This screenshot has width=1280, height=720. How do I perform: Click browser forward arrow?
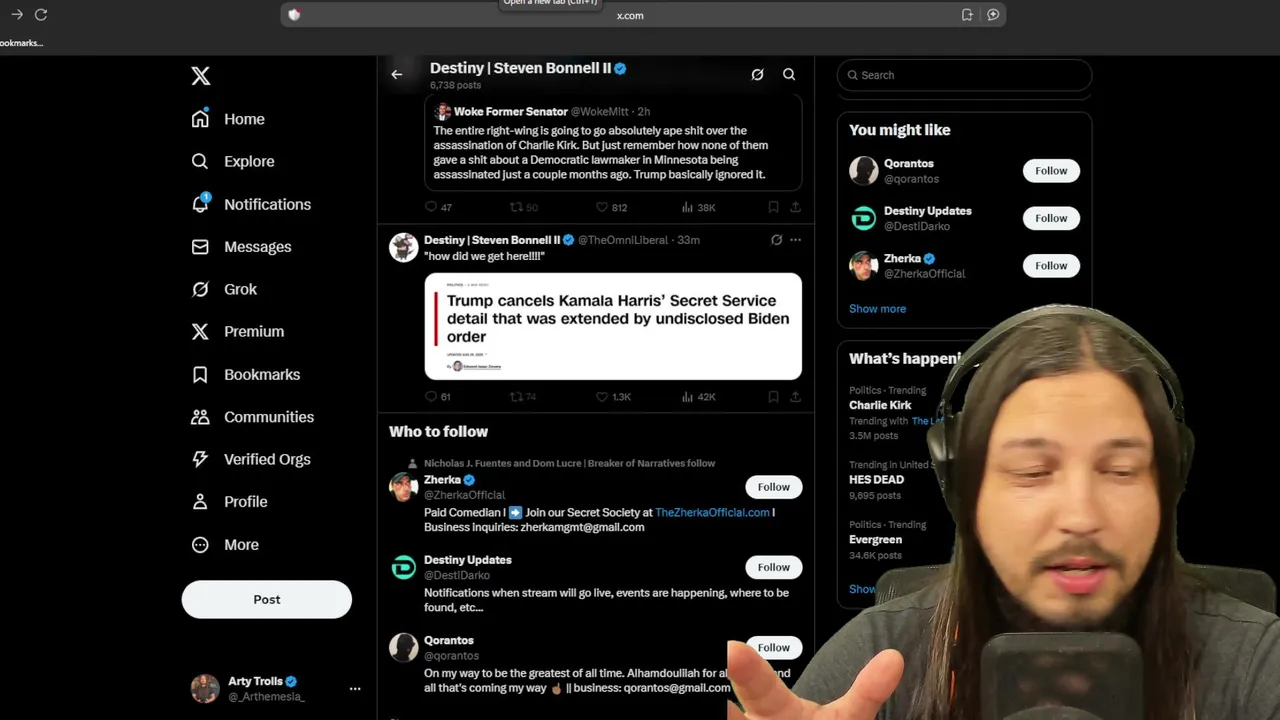17,14
